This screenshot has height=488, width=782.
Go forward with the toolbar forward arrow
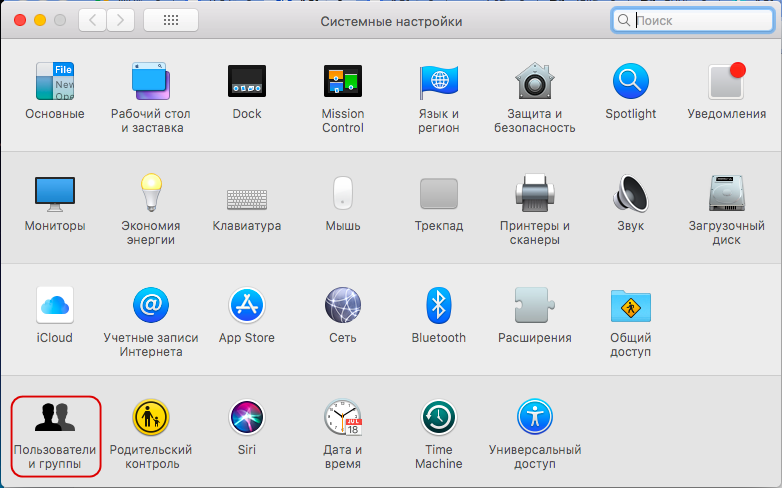(x=120, y=20)
